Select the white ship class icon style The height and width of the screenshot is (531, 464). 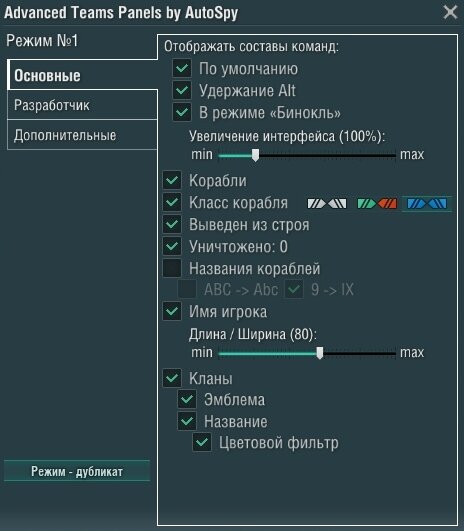point(327,204)
